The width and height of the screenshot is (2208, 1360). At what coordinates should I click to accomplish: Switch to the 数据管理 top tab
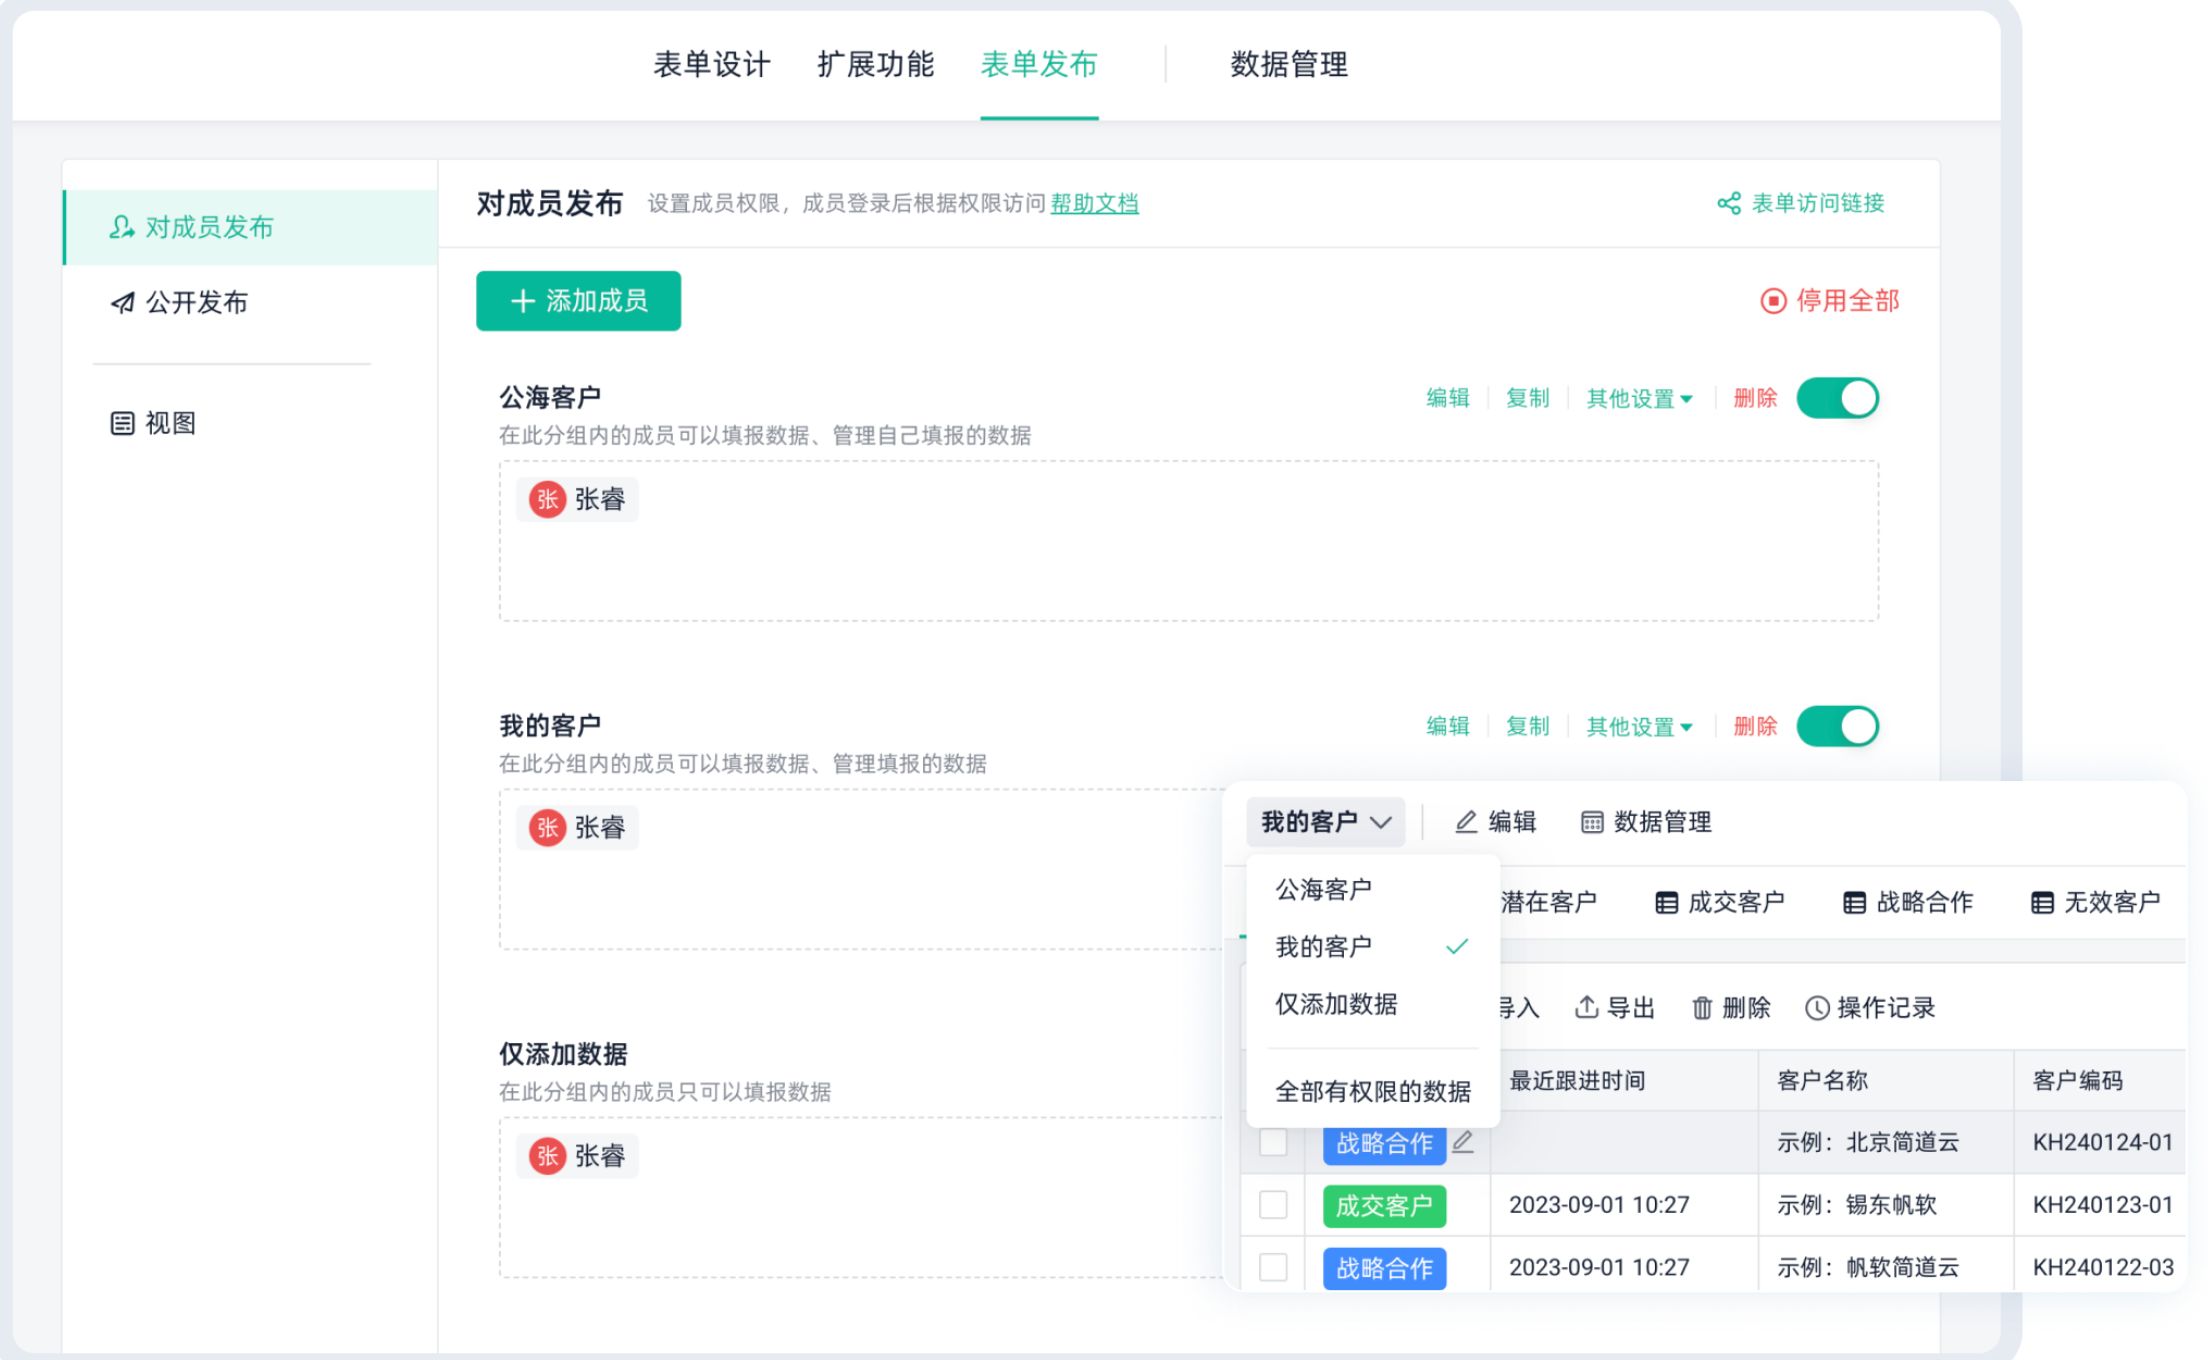[x=1288, y=65]
